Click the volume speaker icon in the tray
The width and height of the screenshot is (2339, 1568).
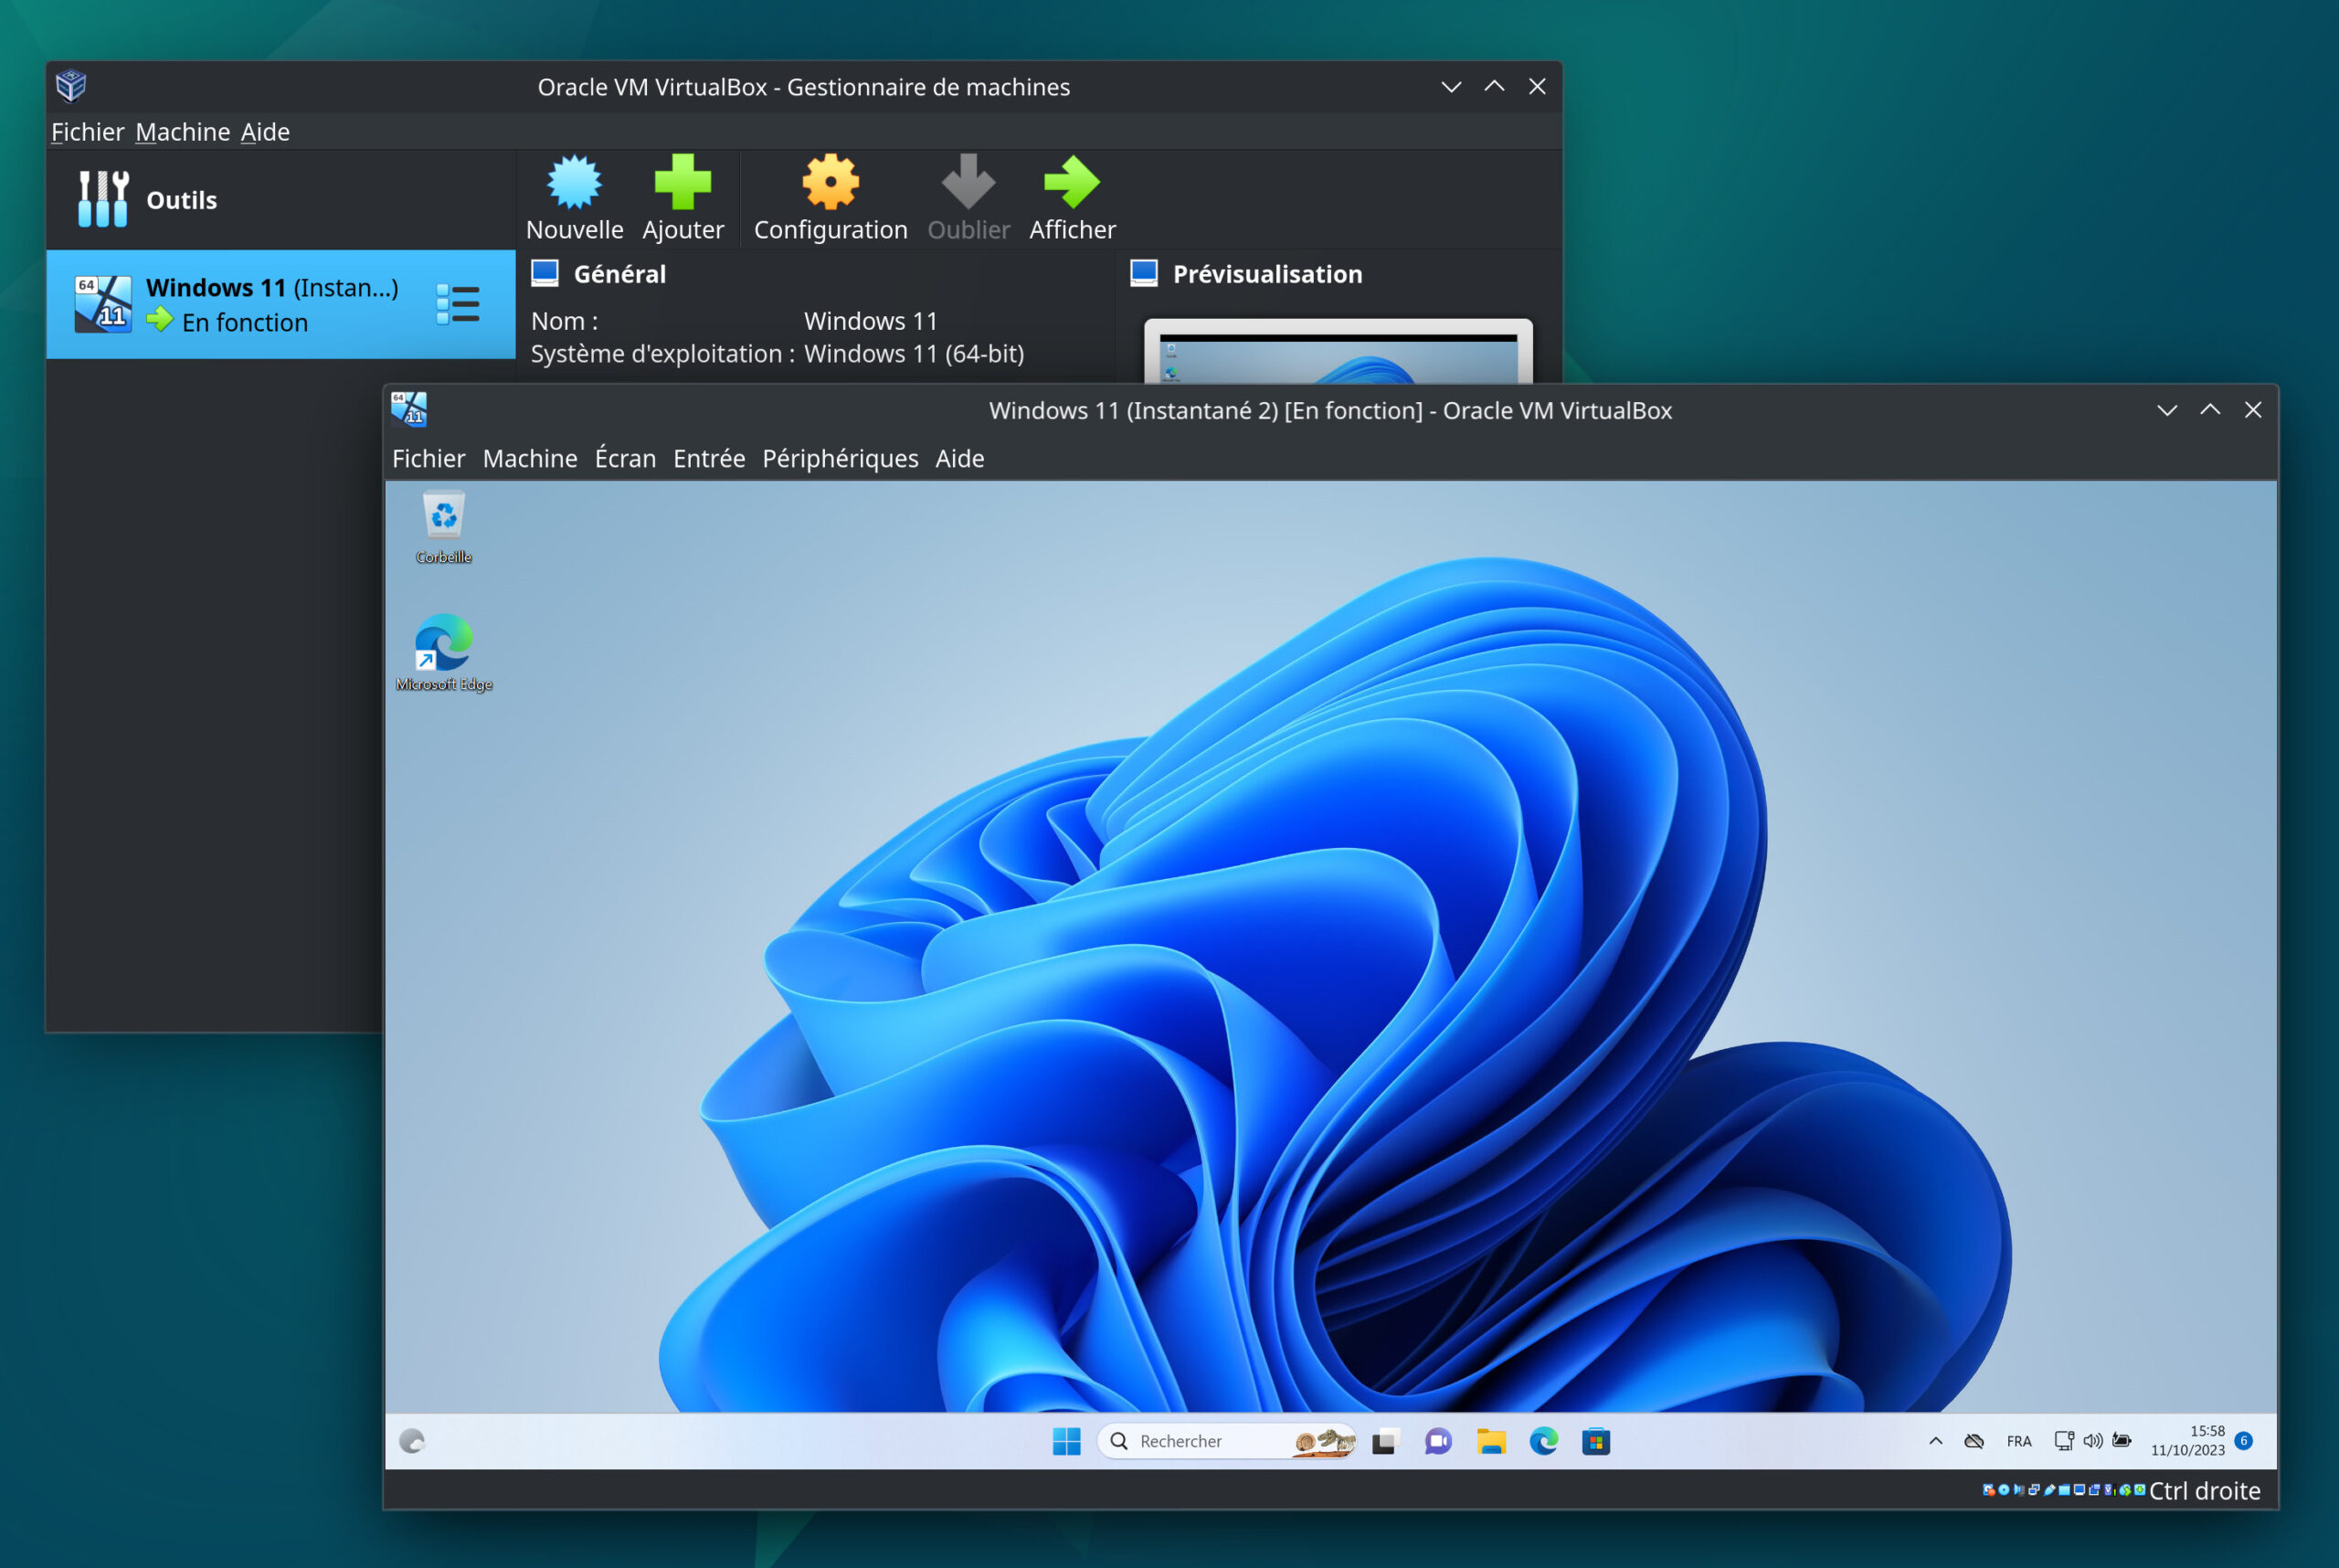tap(2093, 1441)
